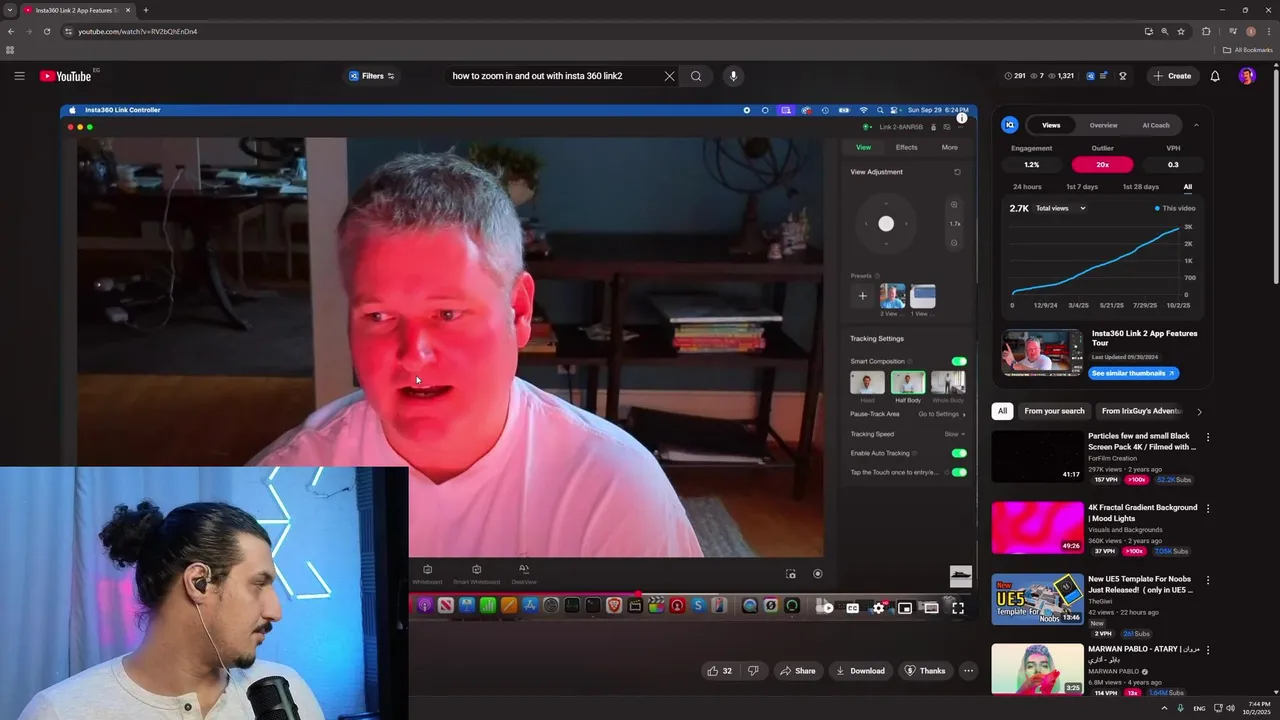Image resolution: width=1280 pixels, height=720 pixels.
Task: Open more actions ellipsis below video
Action: 968,671
